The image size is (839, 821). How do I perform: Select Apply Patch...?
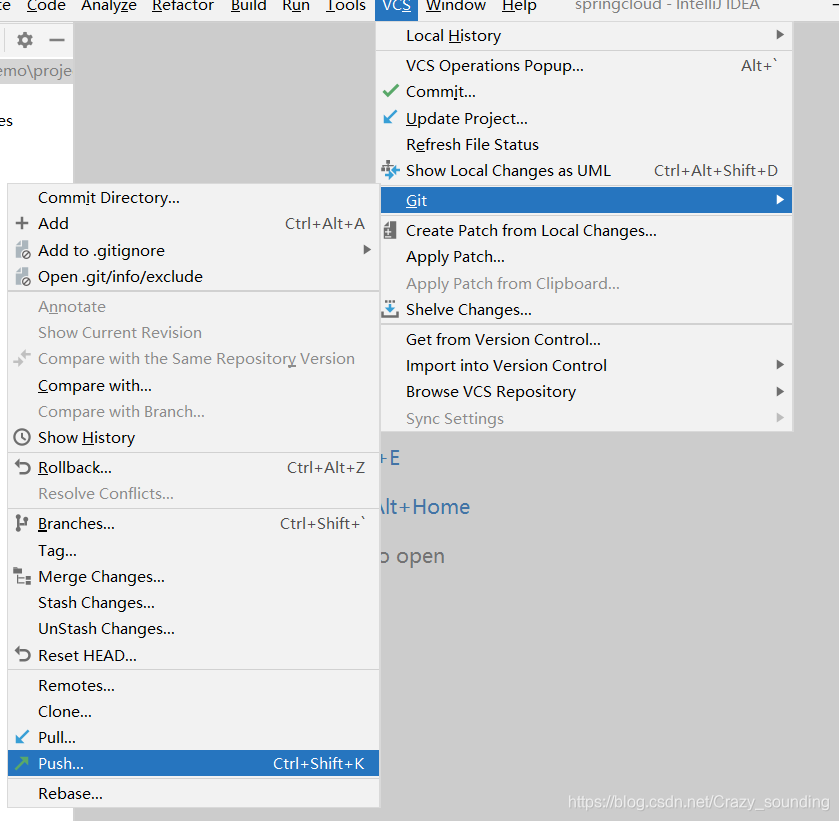[584, 257]
